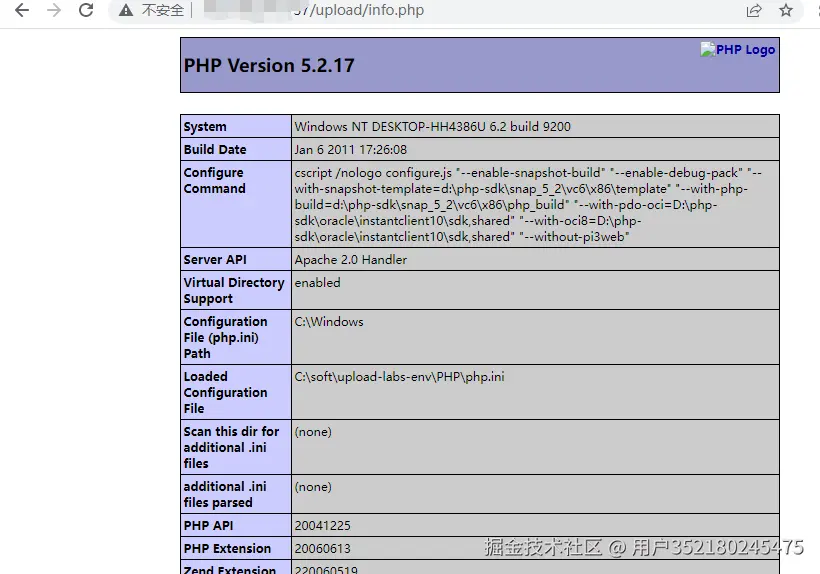The width and height of the screenshot is (820, 574).
Task: Select the 20041225 PHP API value
Action: point(323,525)
